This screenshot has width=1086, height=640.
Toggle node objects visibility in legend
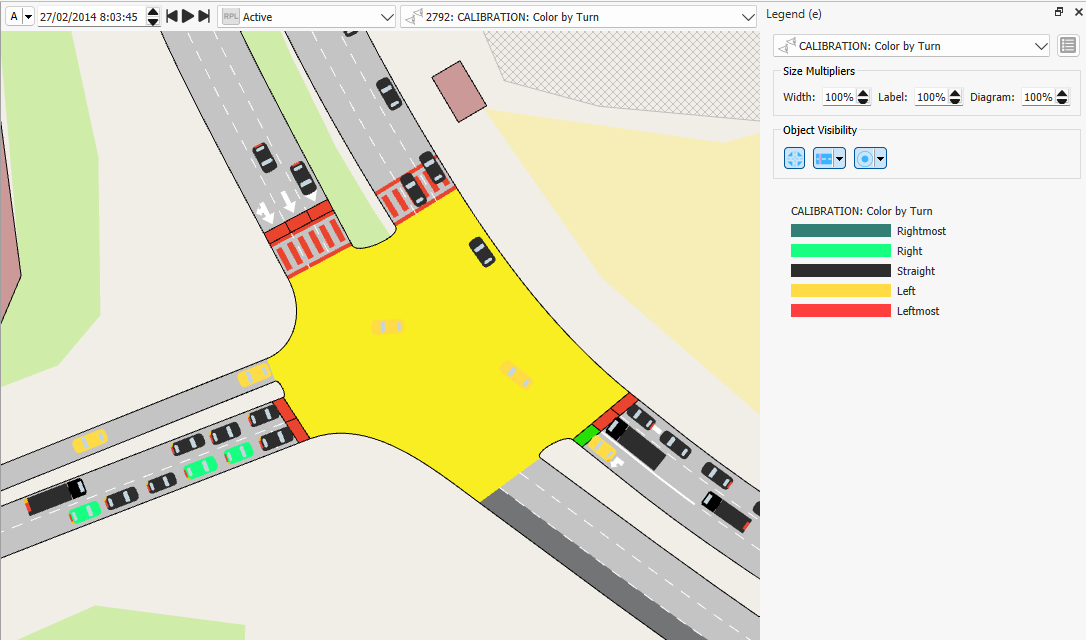point(795,158)
